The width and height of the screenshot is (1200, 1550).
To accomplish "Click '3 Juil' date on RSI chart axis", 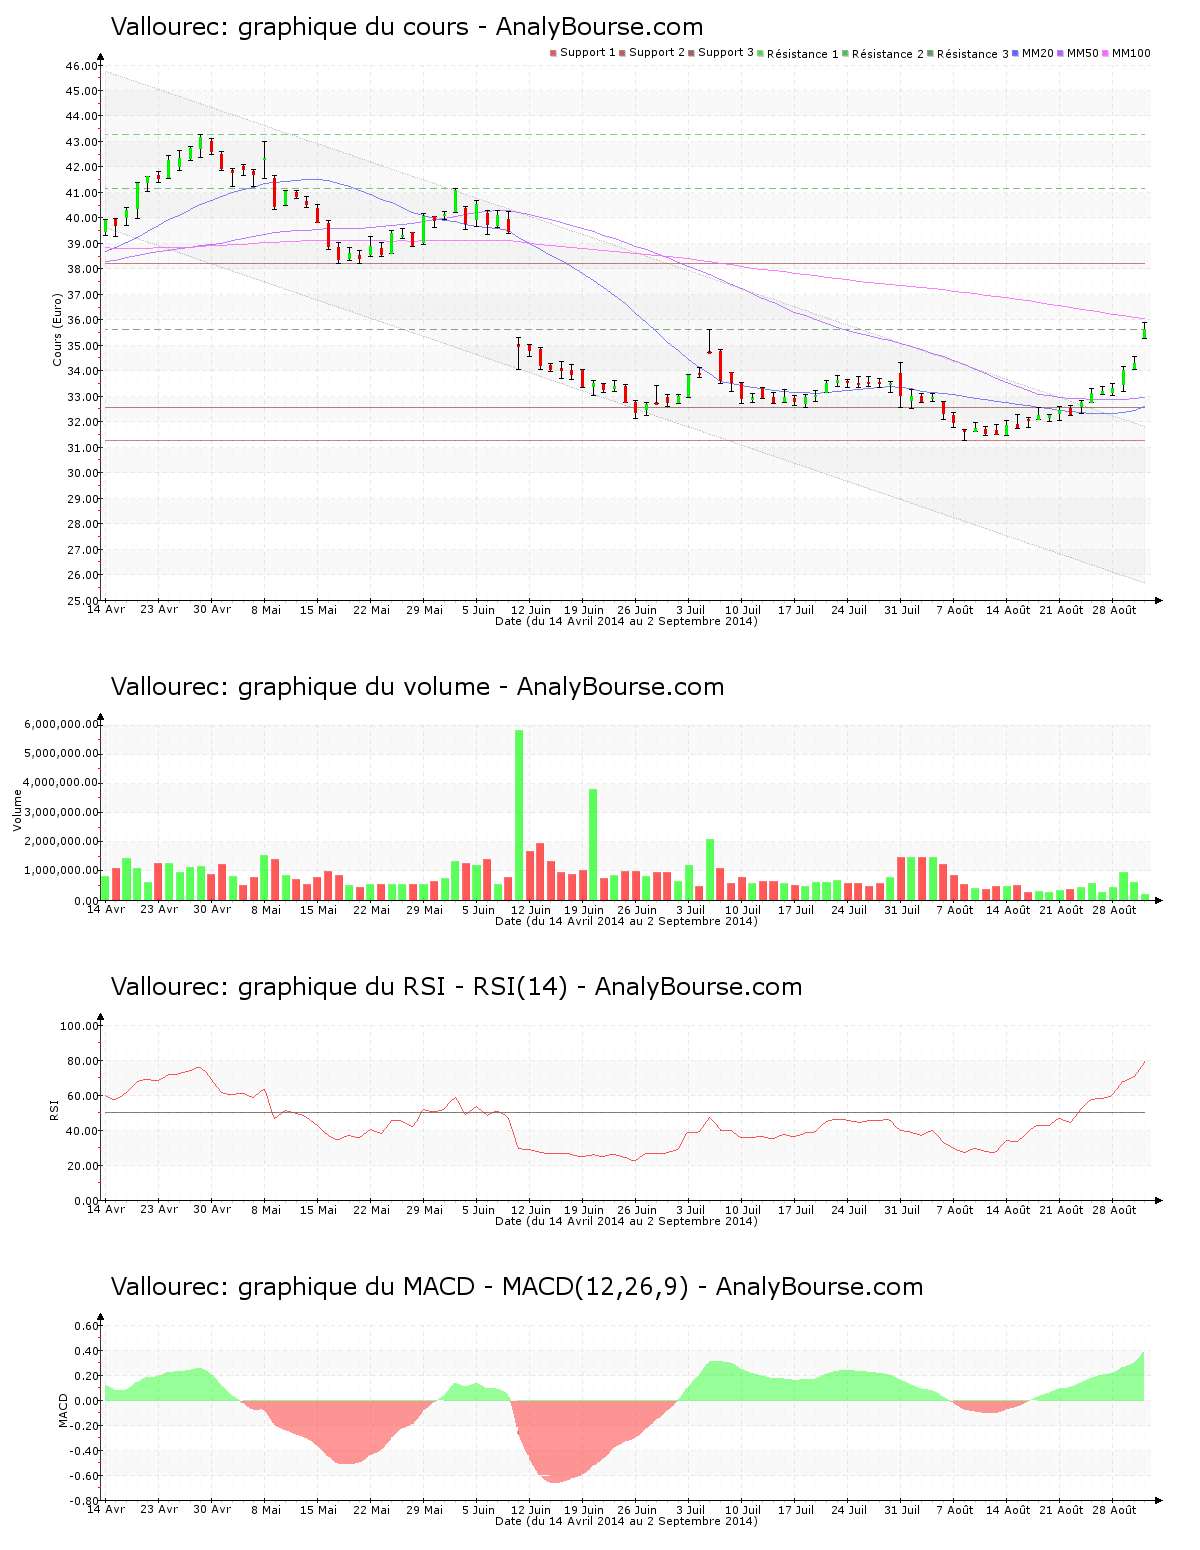I will click(690, 1210).
